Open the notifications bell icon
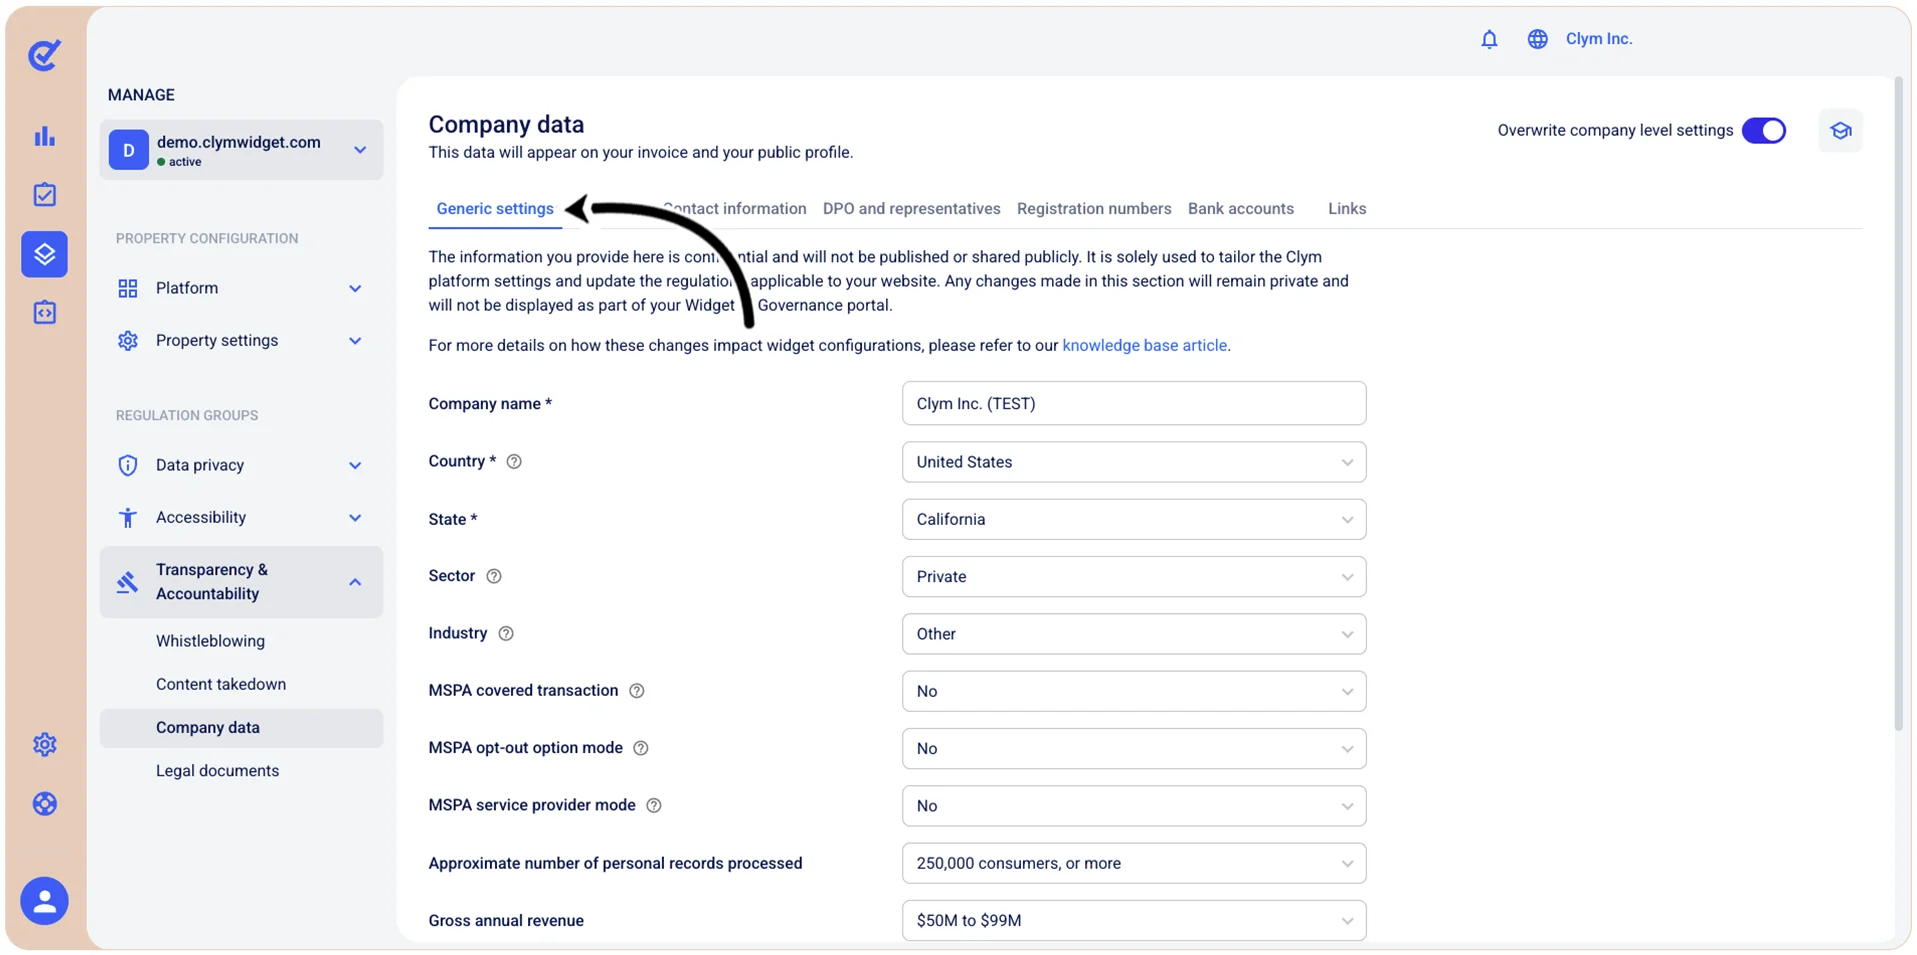This screenshot has height=955, width=1917. click(x=1489, y=39)
